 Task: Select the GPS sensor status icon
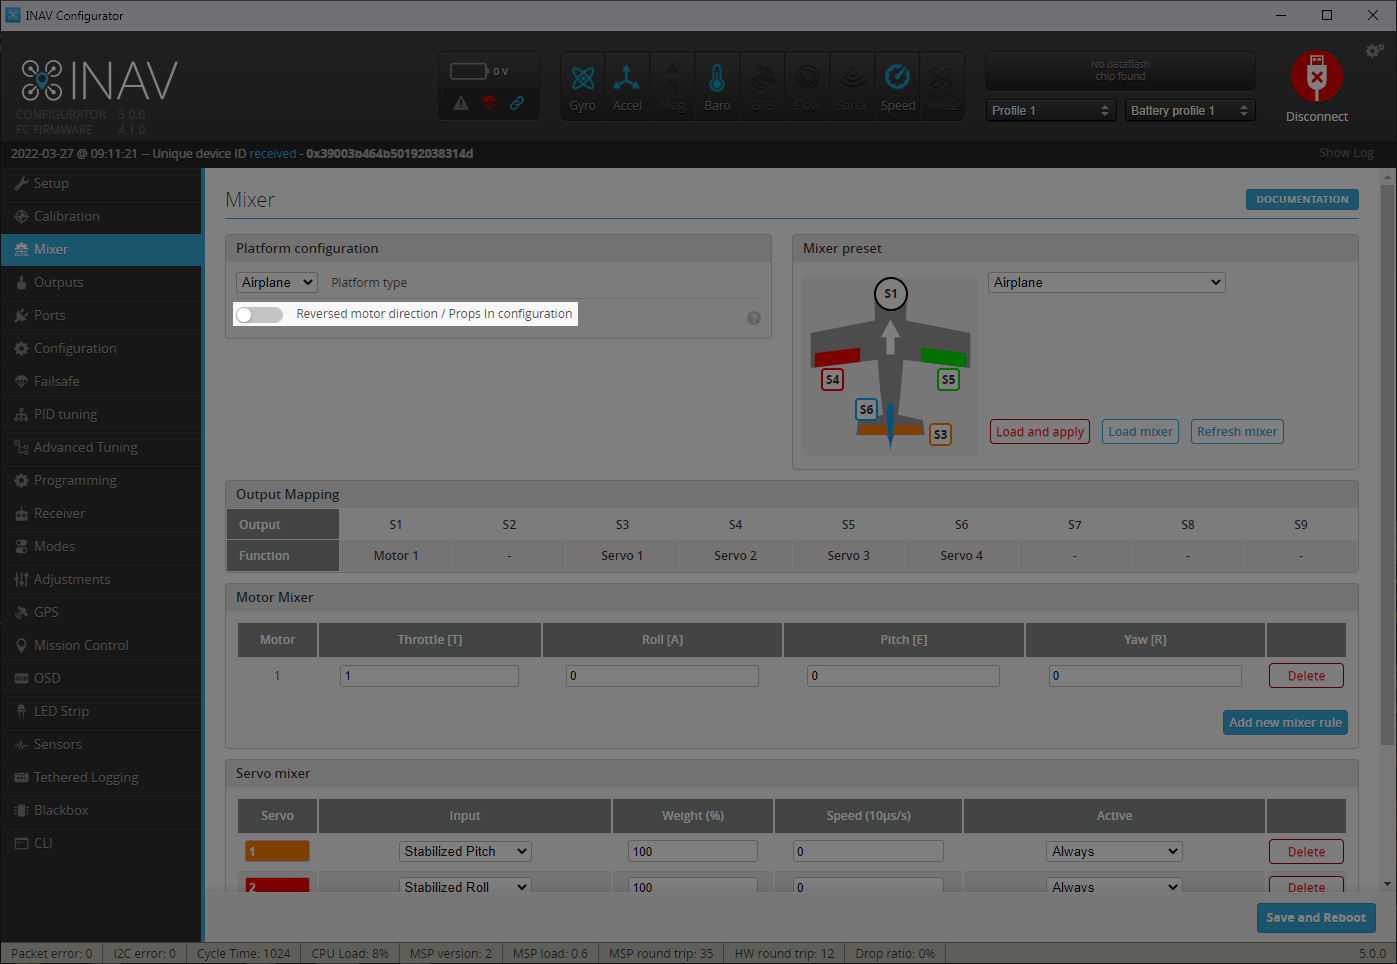(x=762, y=86)
